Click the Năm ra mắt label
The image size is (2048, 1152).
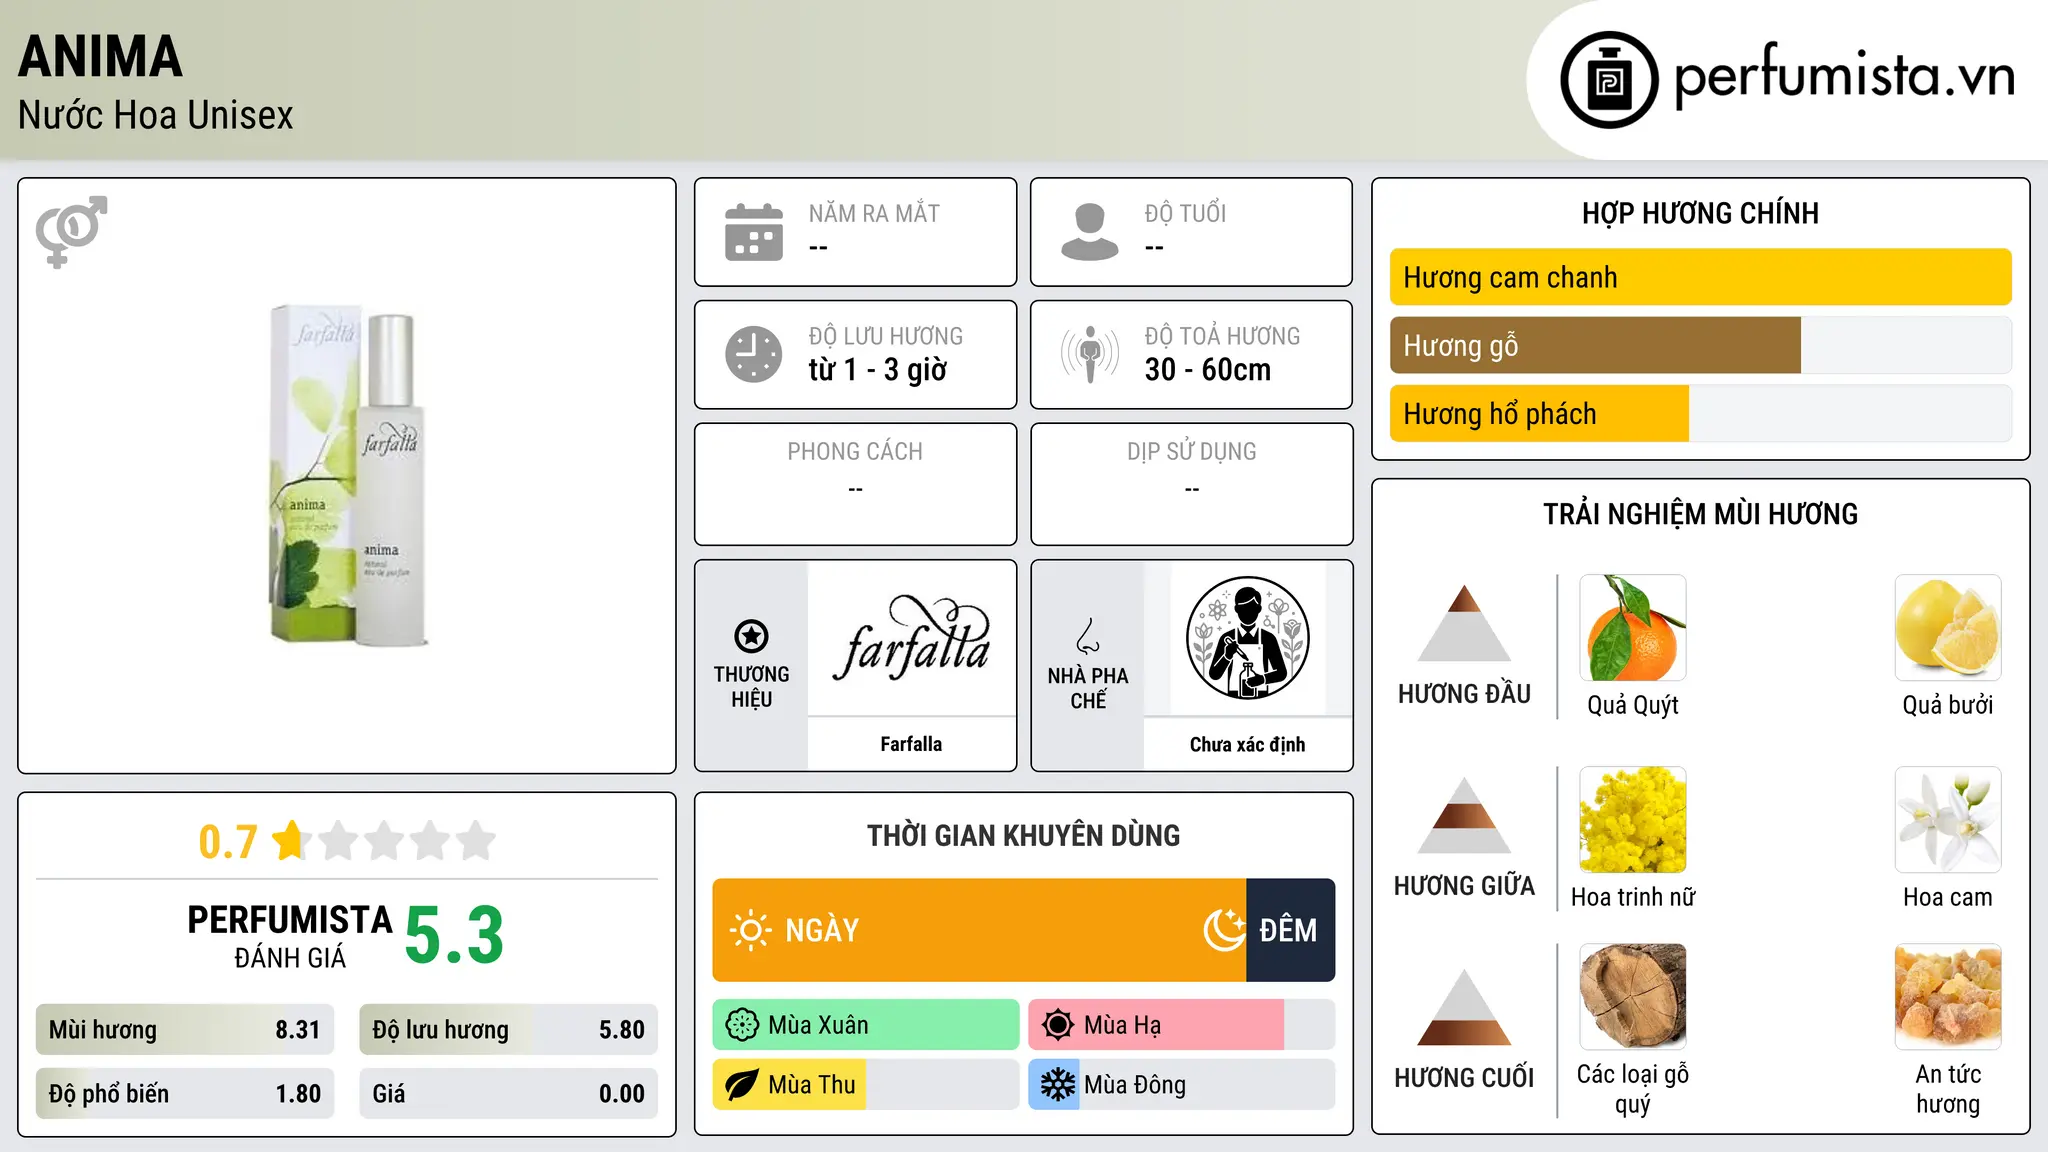click(x=874, y=214)
